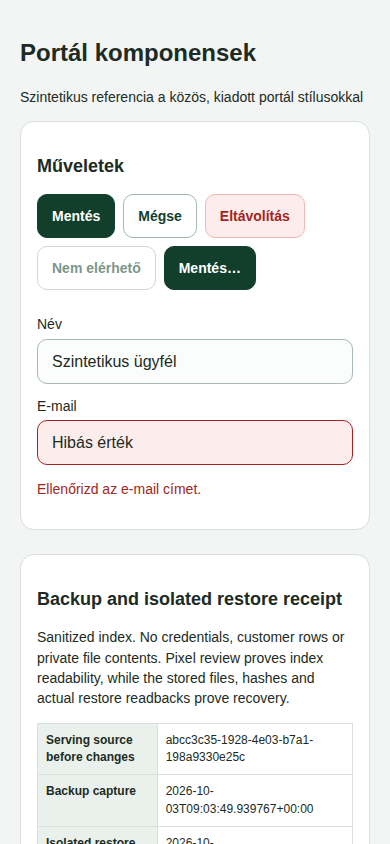Click the Ellenőrizd az e-mail címet error message
Image resolution: width=390 pixels, height=844 pixels.
[119, 489]
